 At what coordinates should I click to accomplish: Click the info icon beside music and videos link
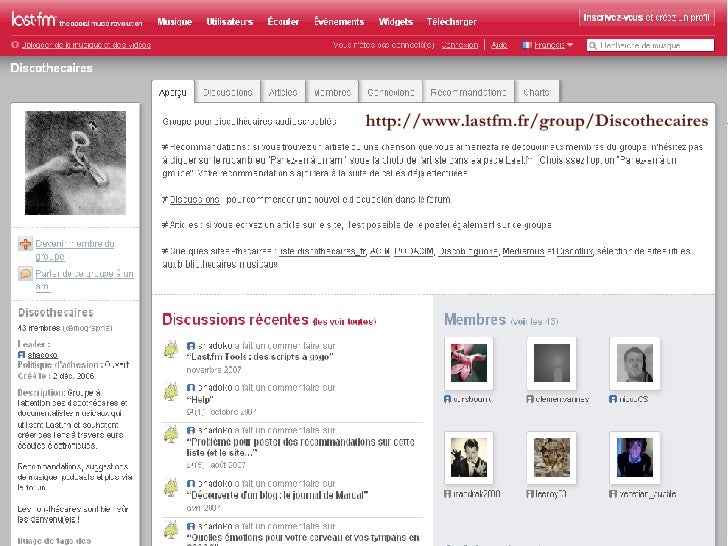pyautogui.click(x=15, y=45)
